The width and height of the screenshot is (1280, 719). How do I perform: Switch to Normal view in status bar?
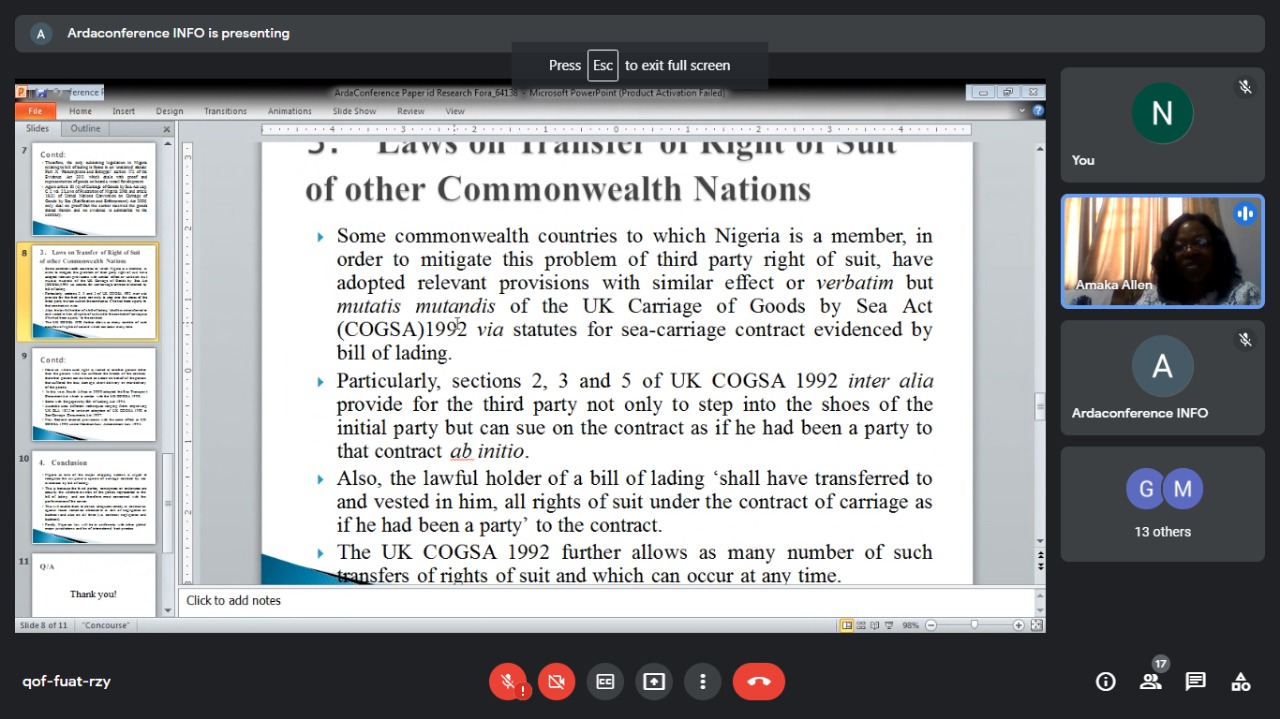coord(847,625)
